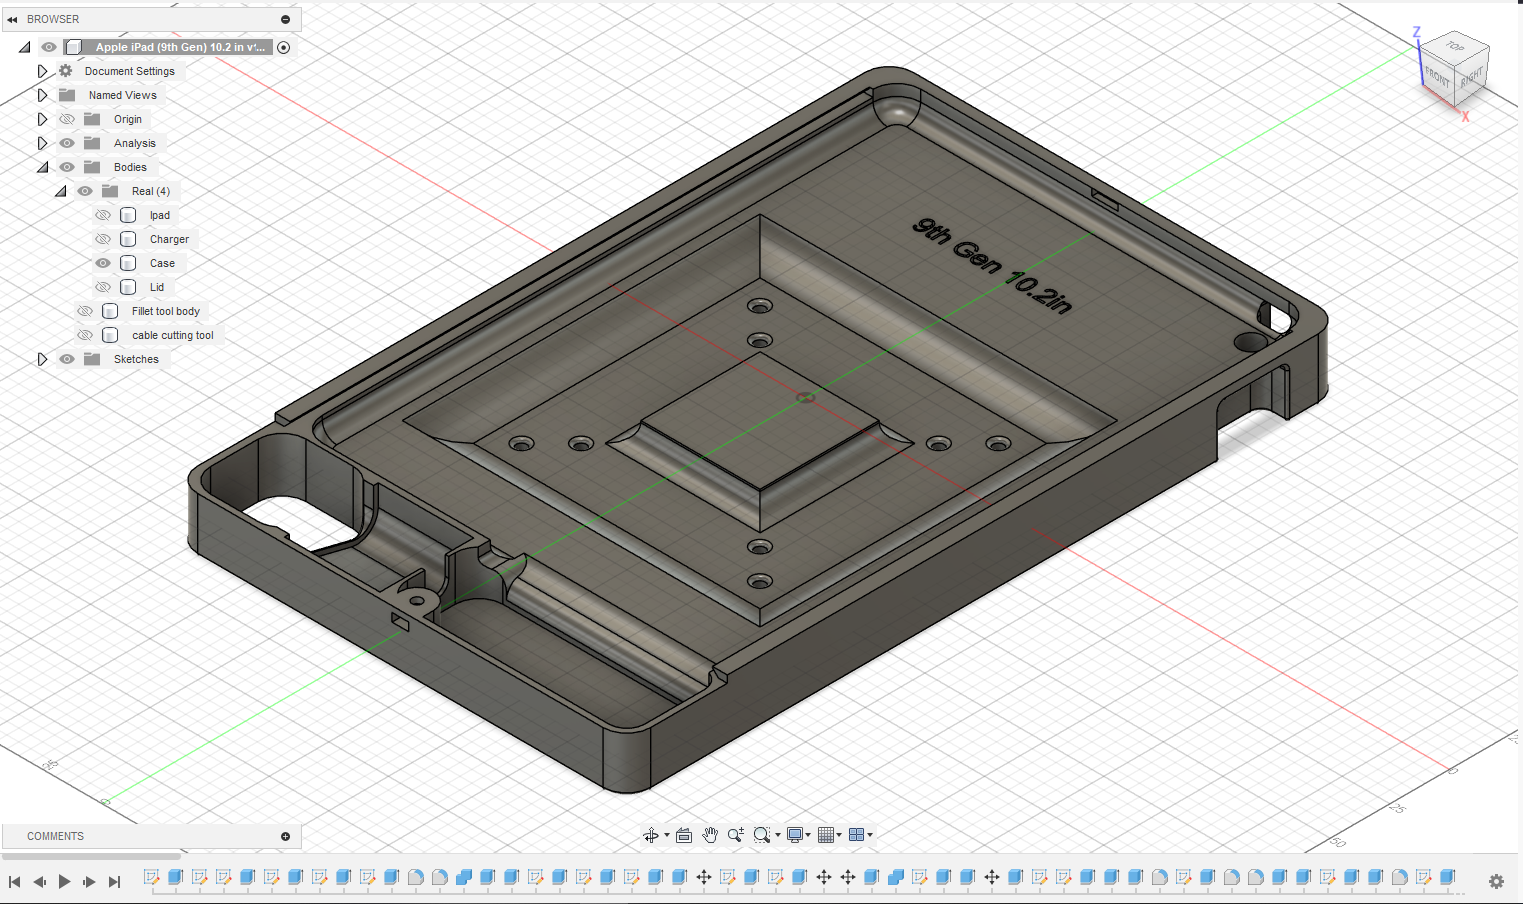Open timeline settings gear icon
This screenshot has height=904, width=1523.
click(x=1496, y=881)
